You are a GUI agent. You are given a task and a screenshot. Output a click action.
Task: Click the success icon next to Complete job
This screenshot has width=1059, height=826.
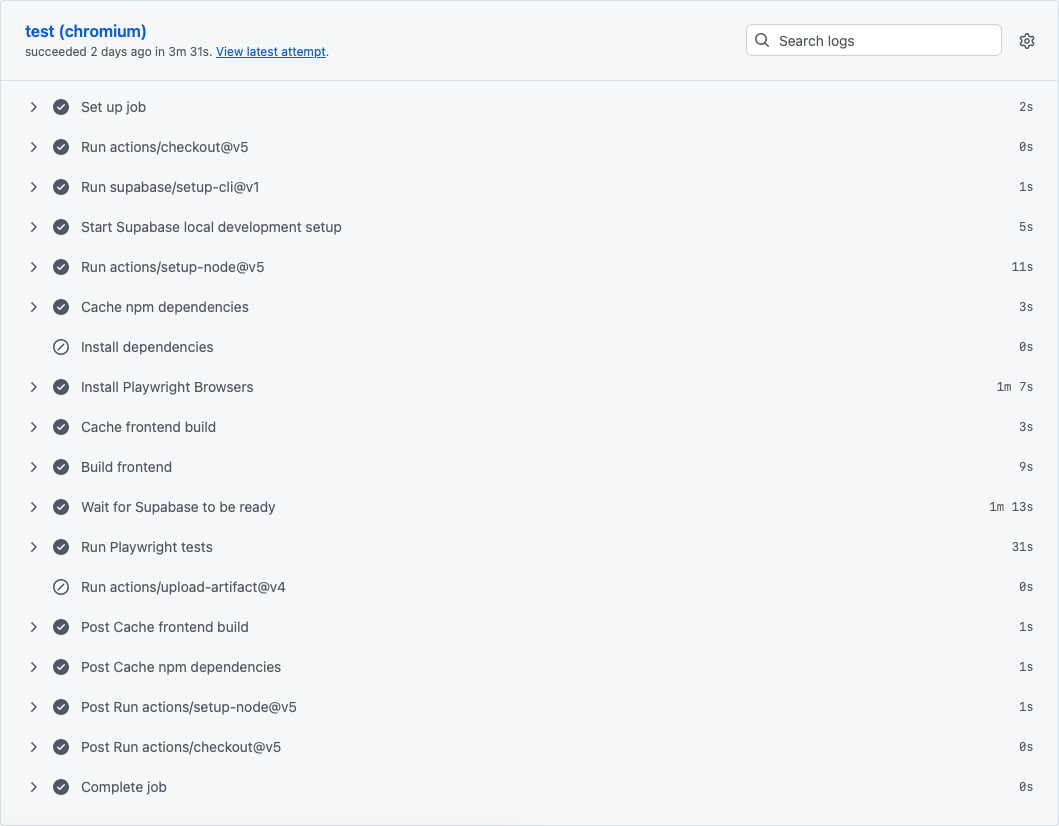tap(61, 786)
